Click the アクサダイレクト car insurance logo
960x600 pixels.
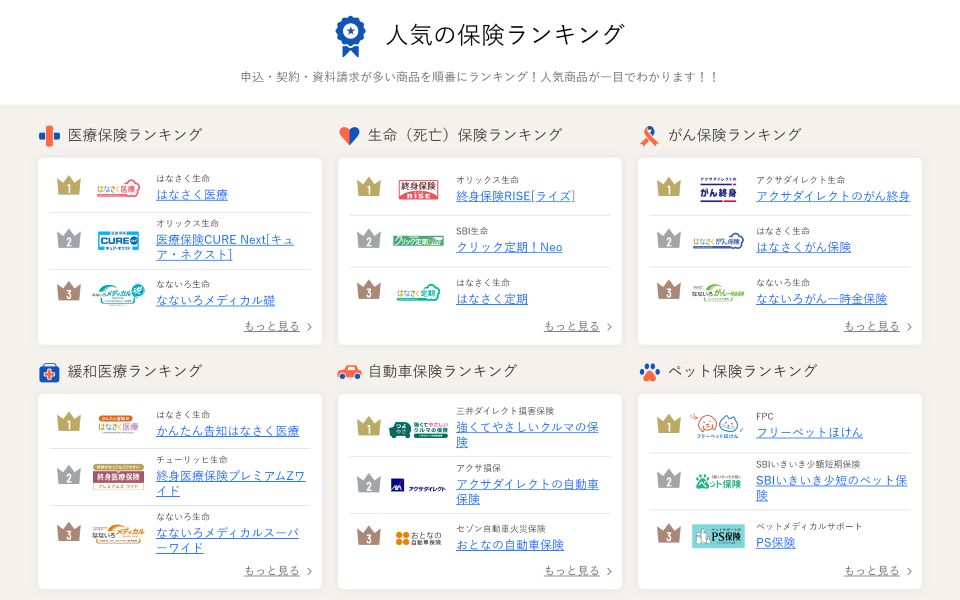(418, 485)
